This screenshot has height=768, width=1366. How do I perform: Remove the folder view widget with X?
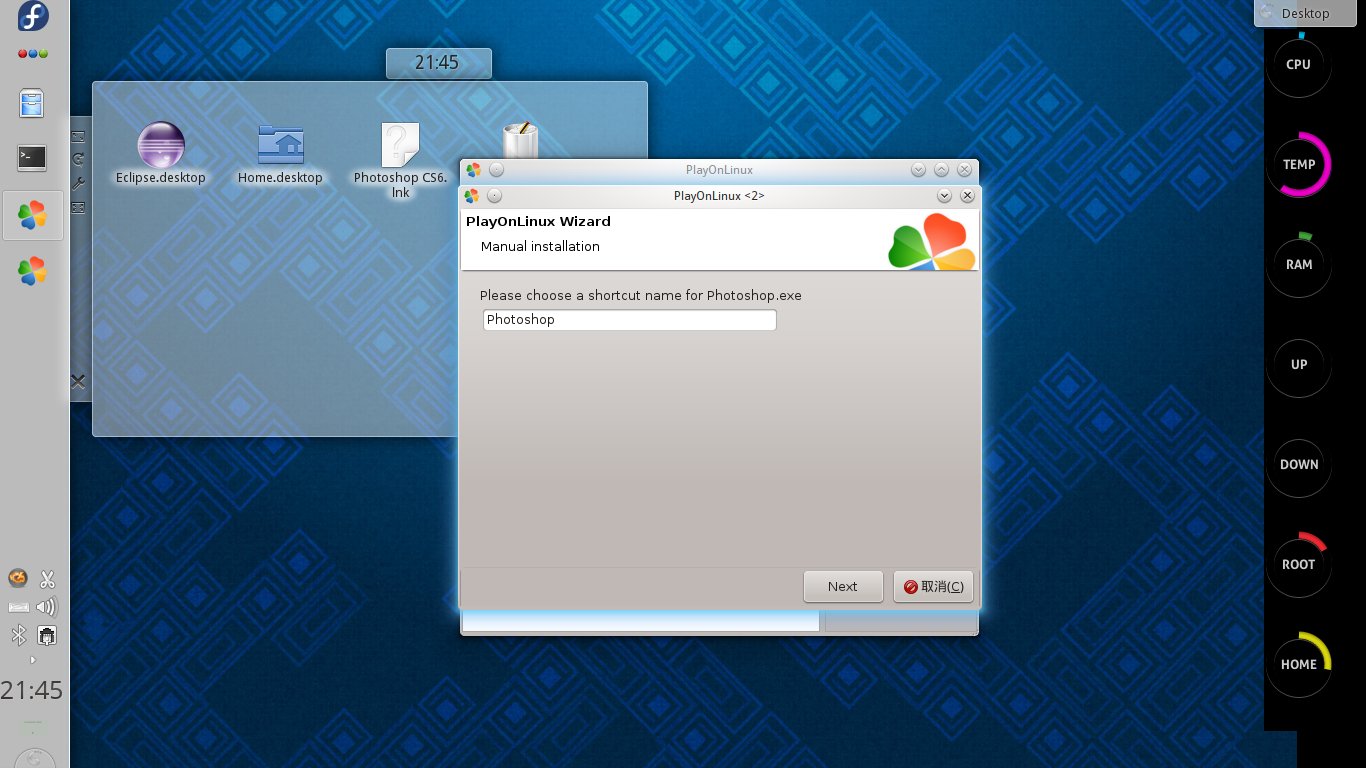pos(78,381)
